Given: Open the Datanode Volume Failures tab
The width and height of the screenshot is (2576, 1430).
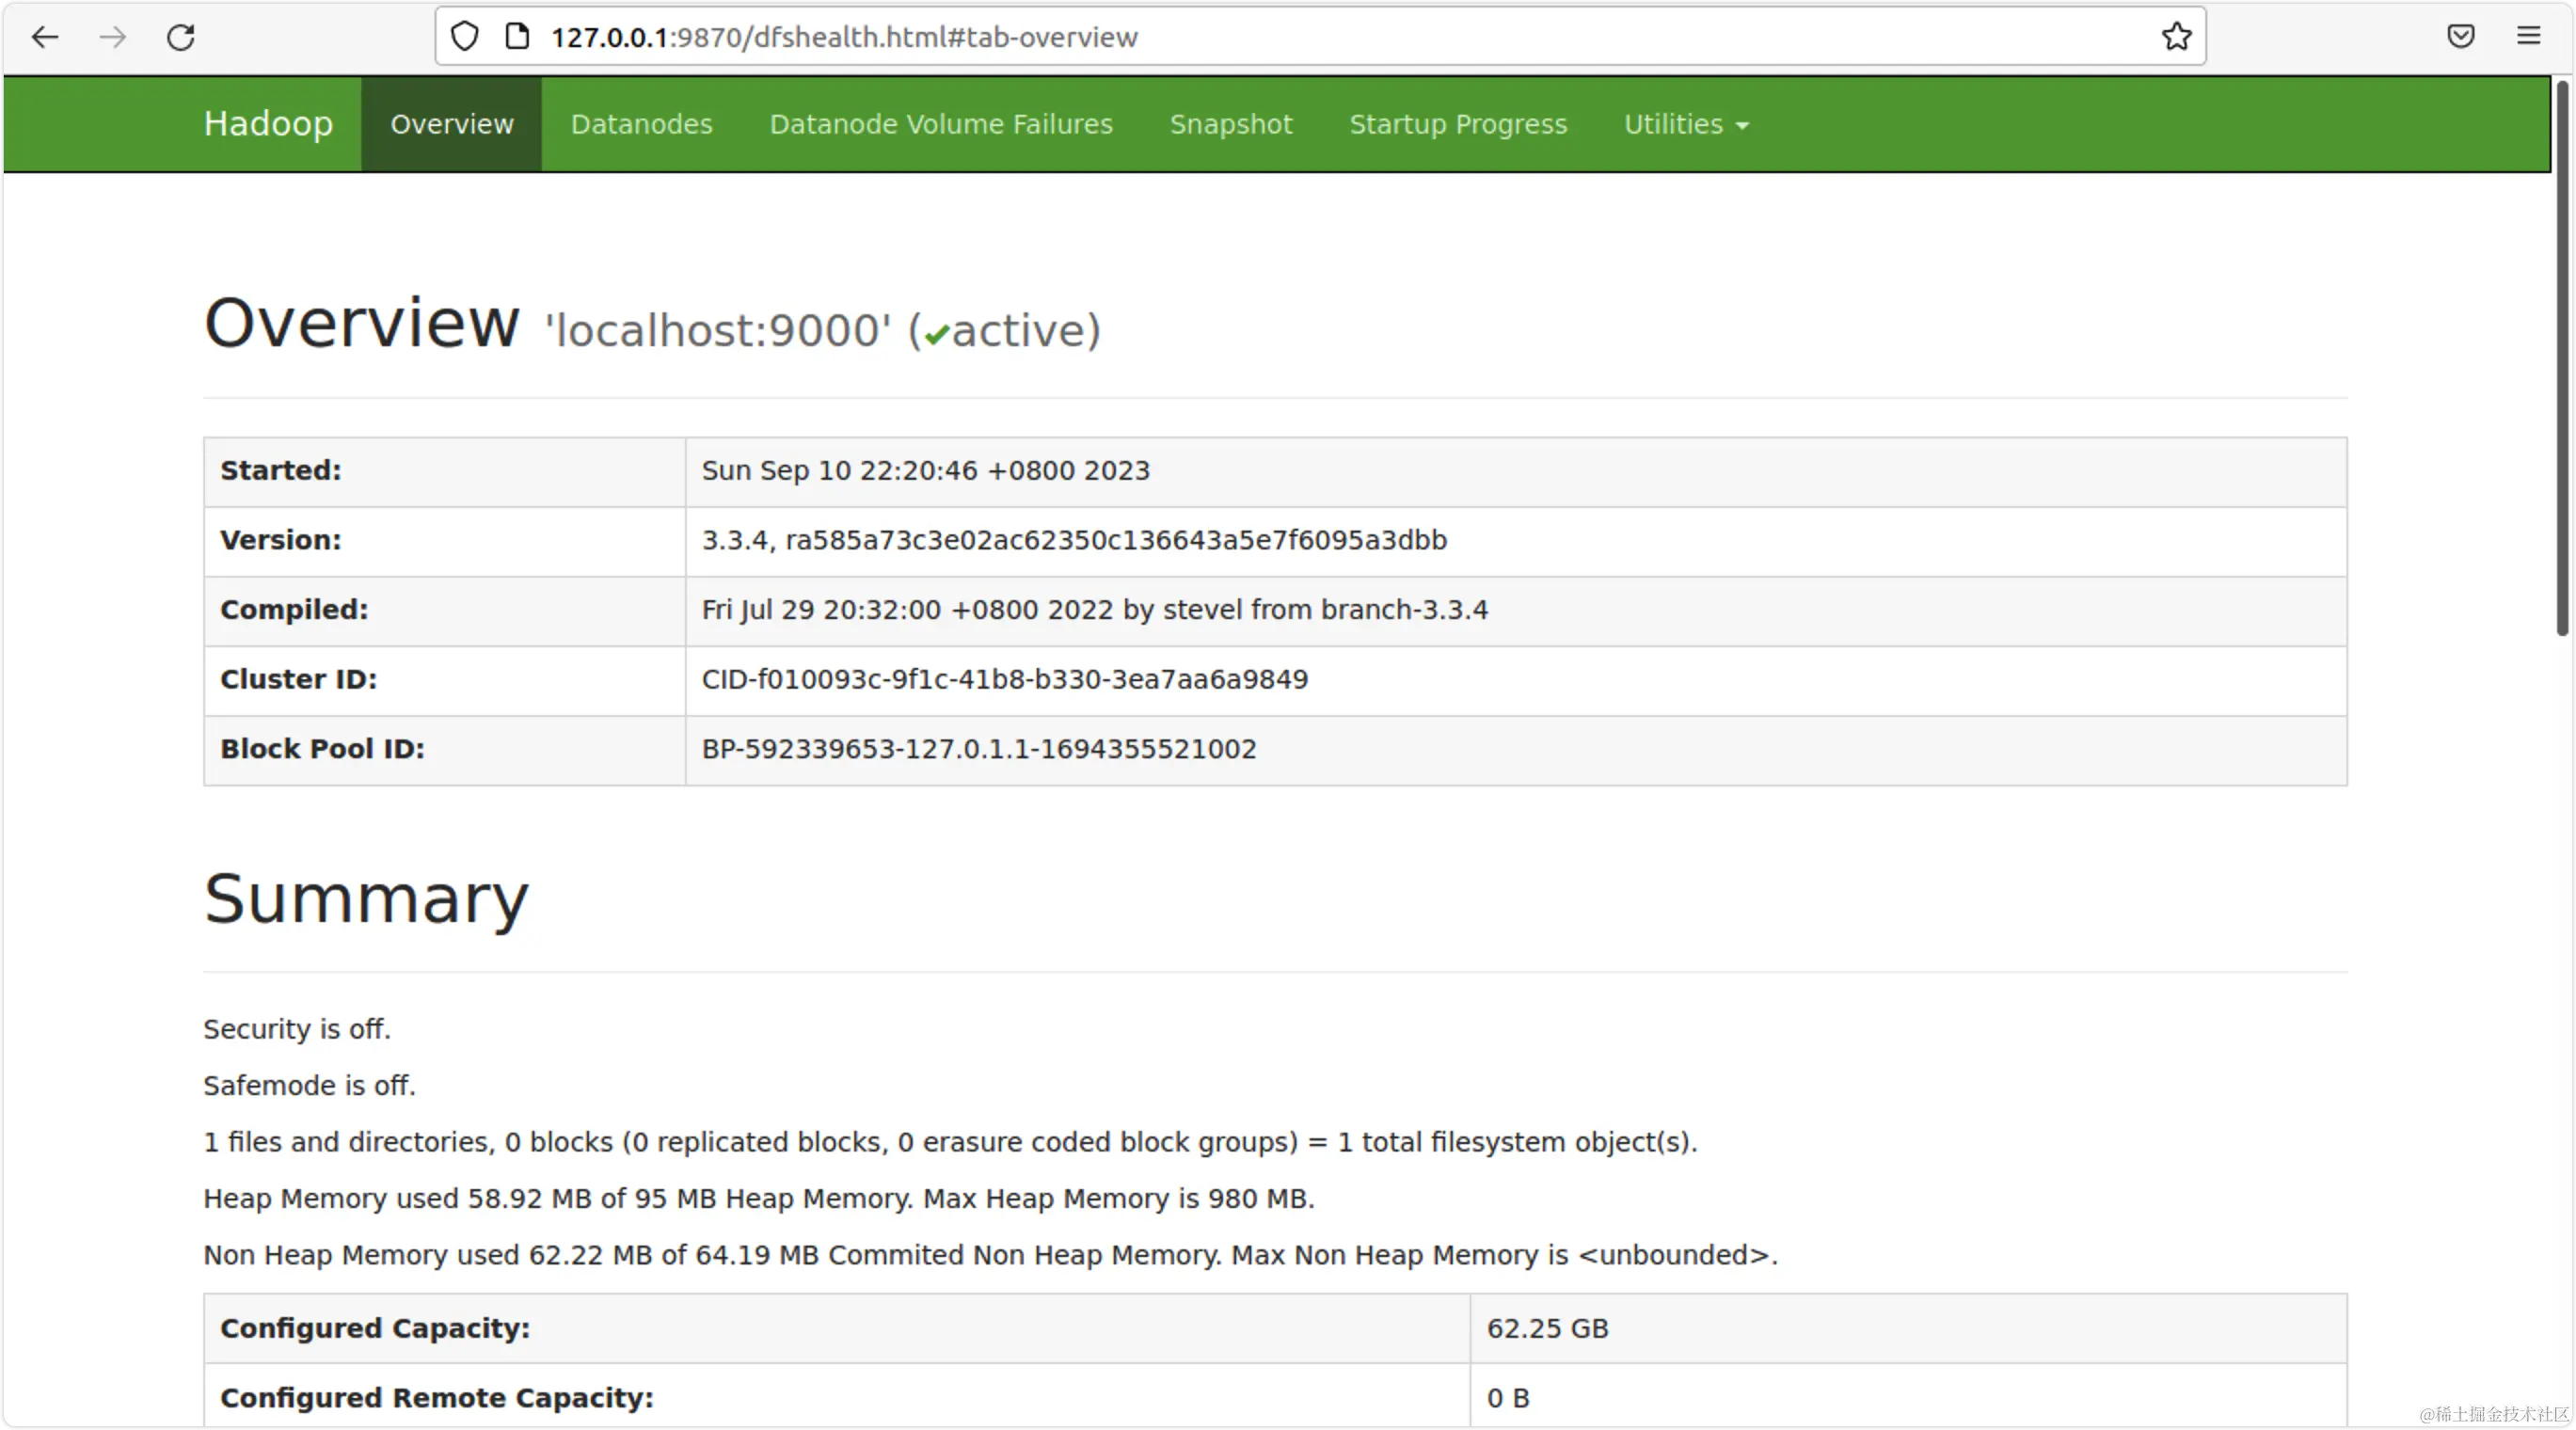Looking at the screenshot, I should coord(940,124).
